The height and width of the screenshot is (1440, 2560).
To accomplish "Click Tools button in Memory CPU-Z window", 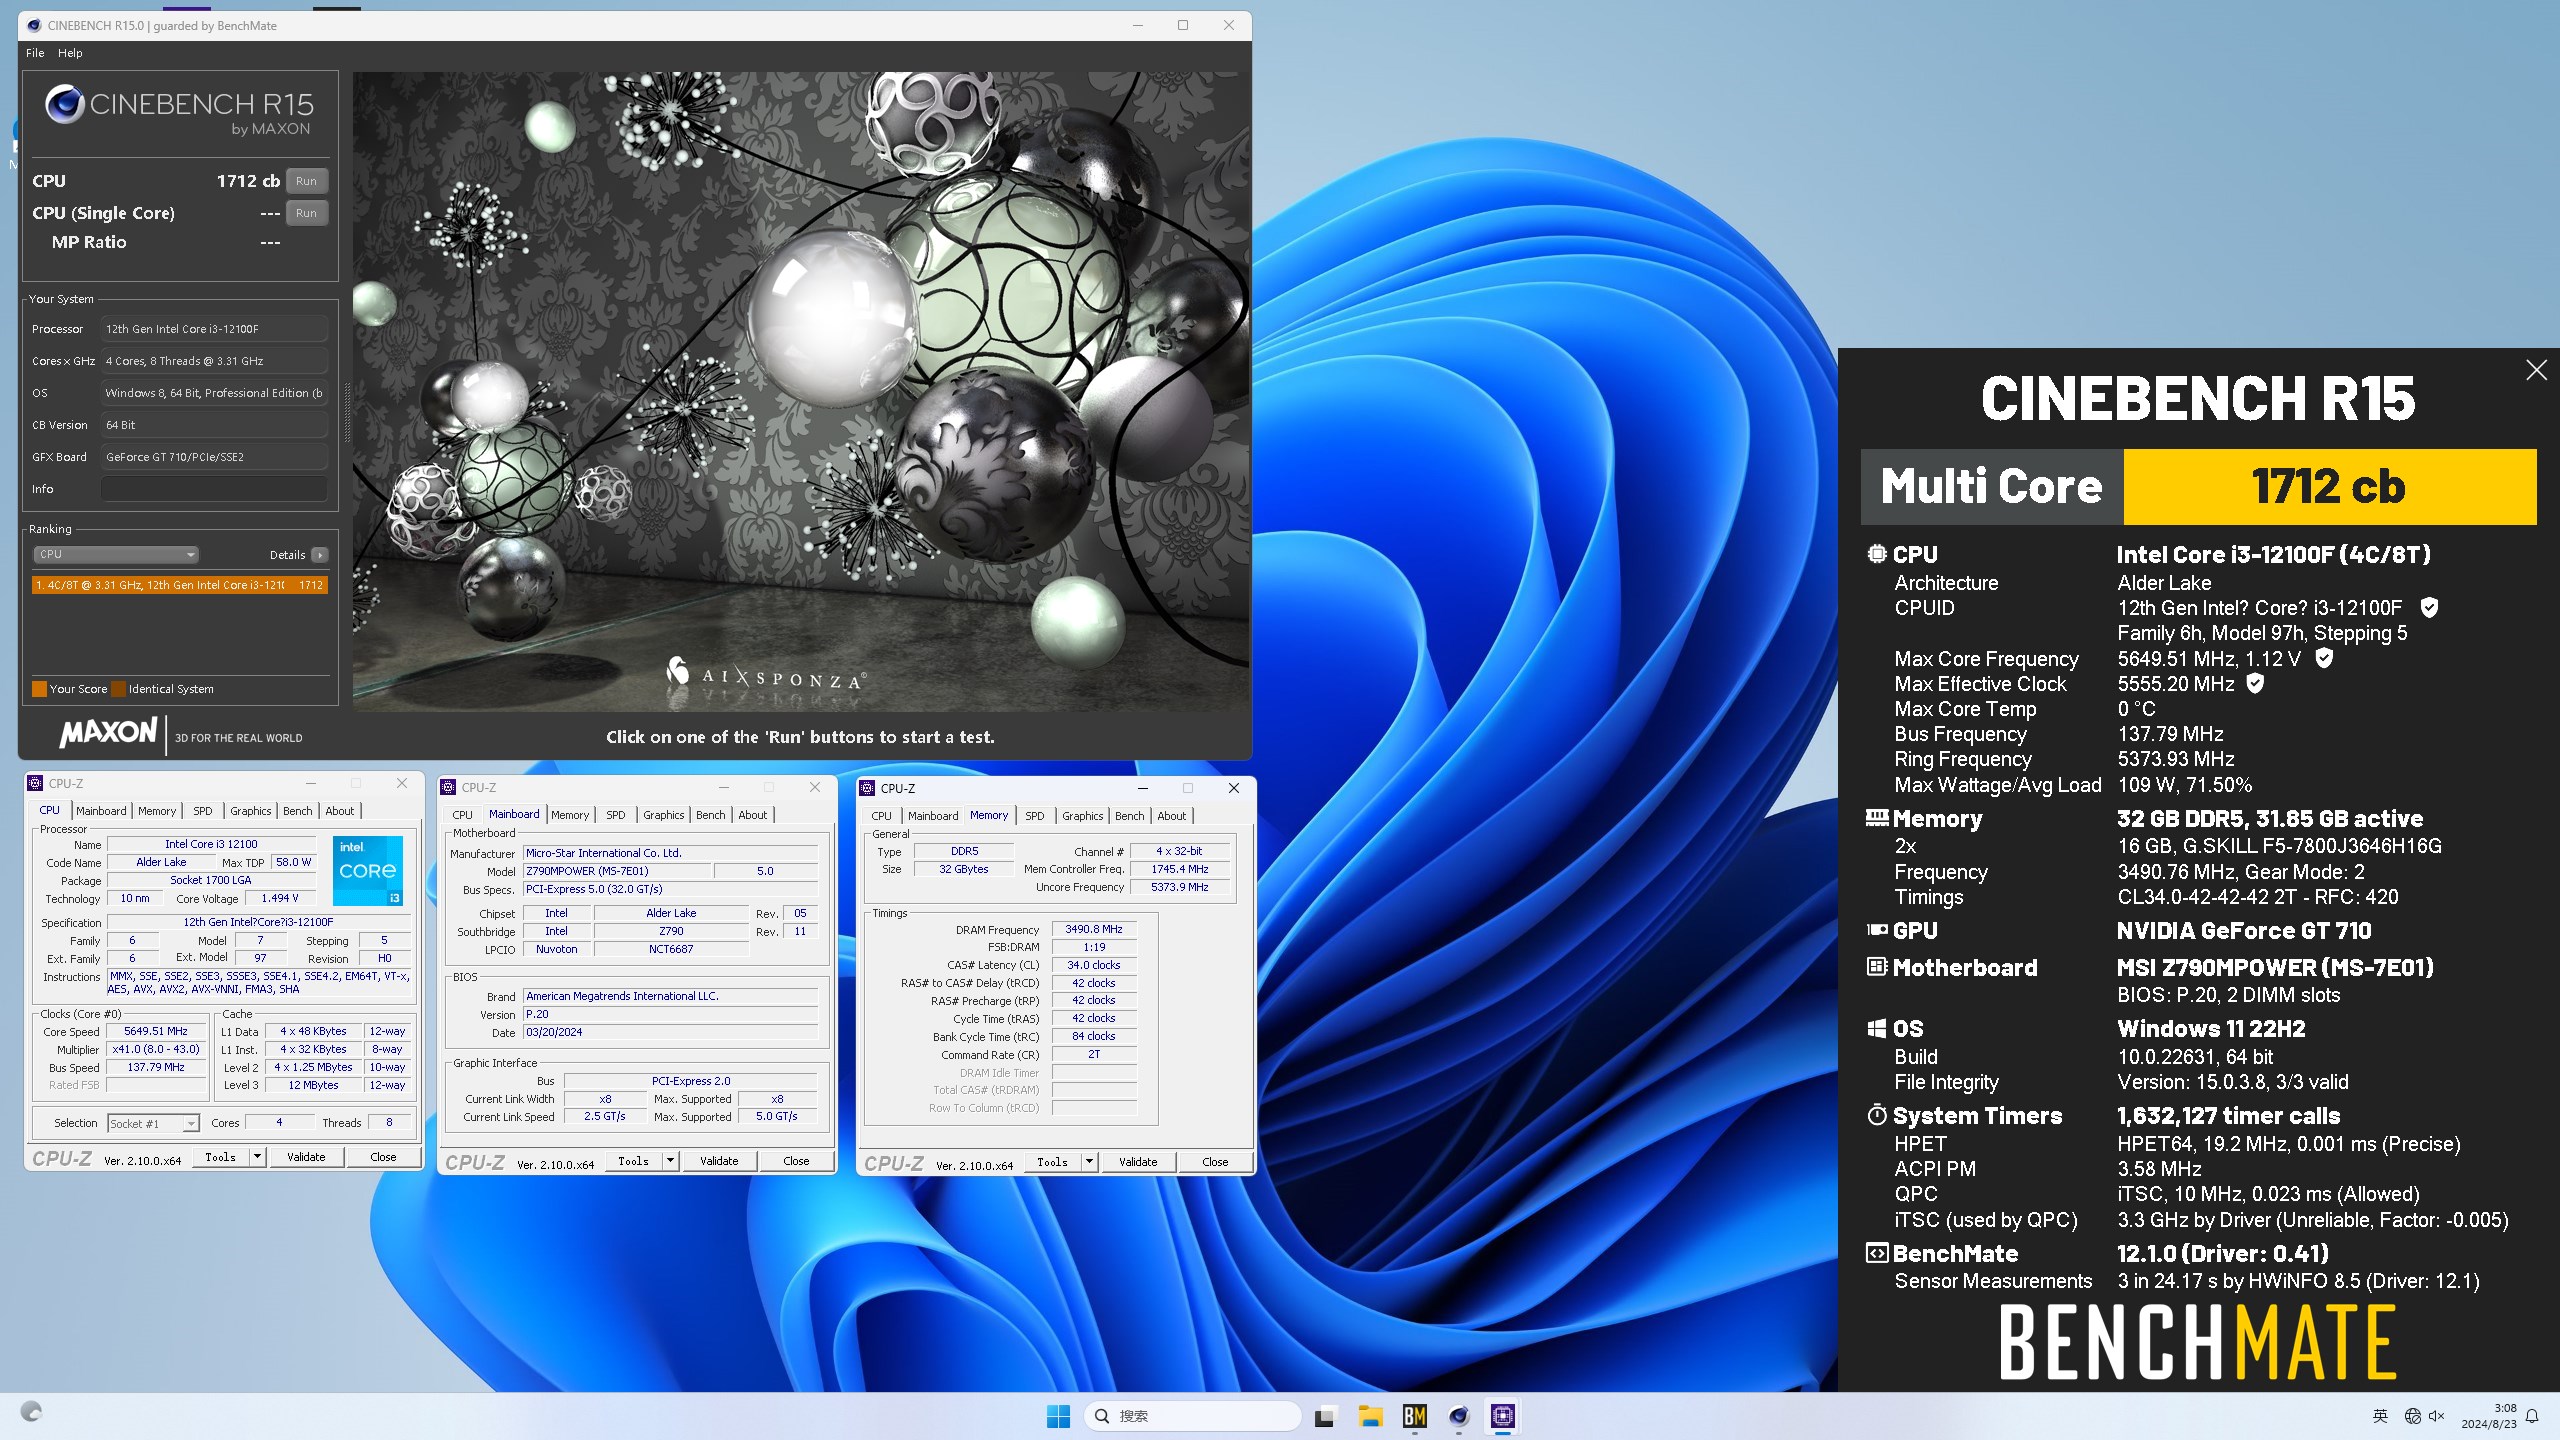I will click(x=1052, y=1162).
